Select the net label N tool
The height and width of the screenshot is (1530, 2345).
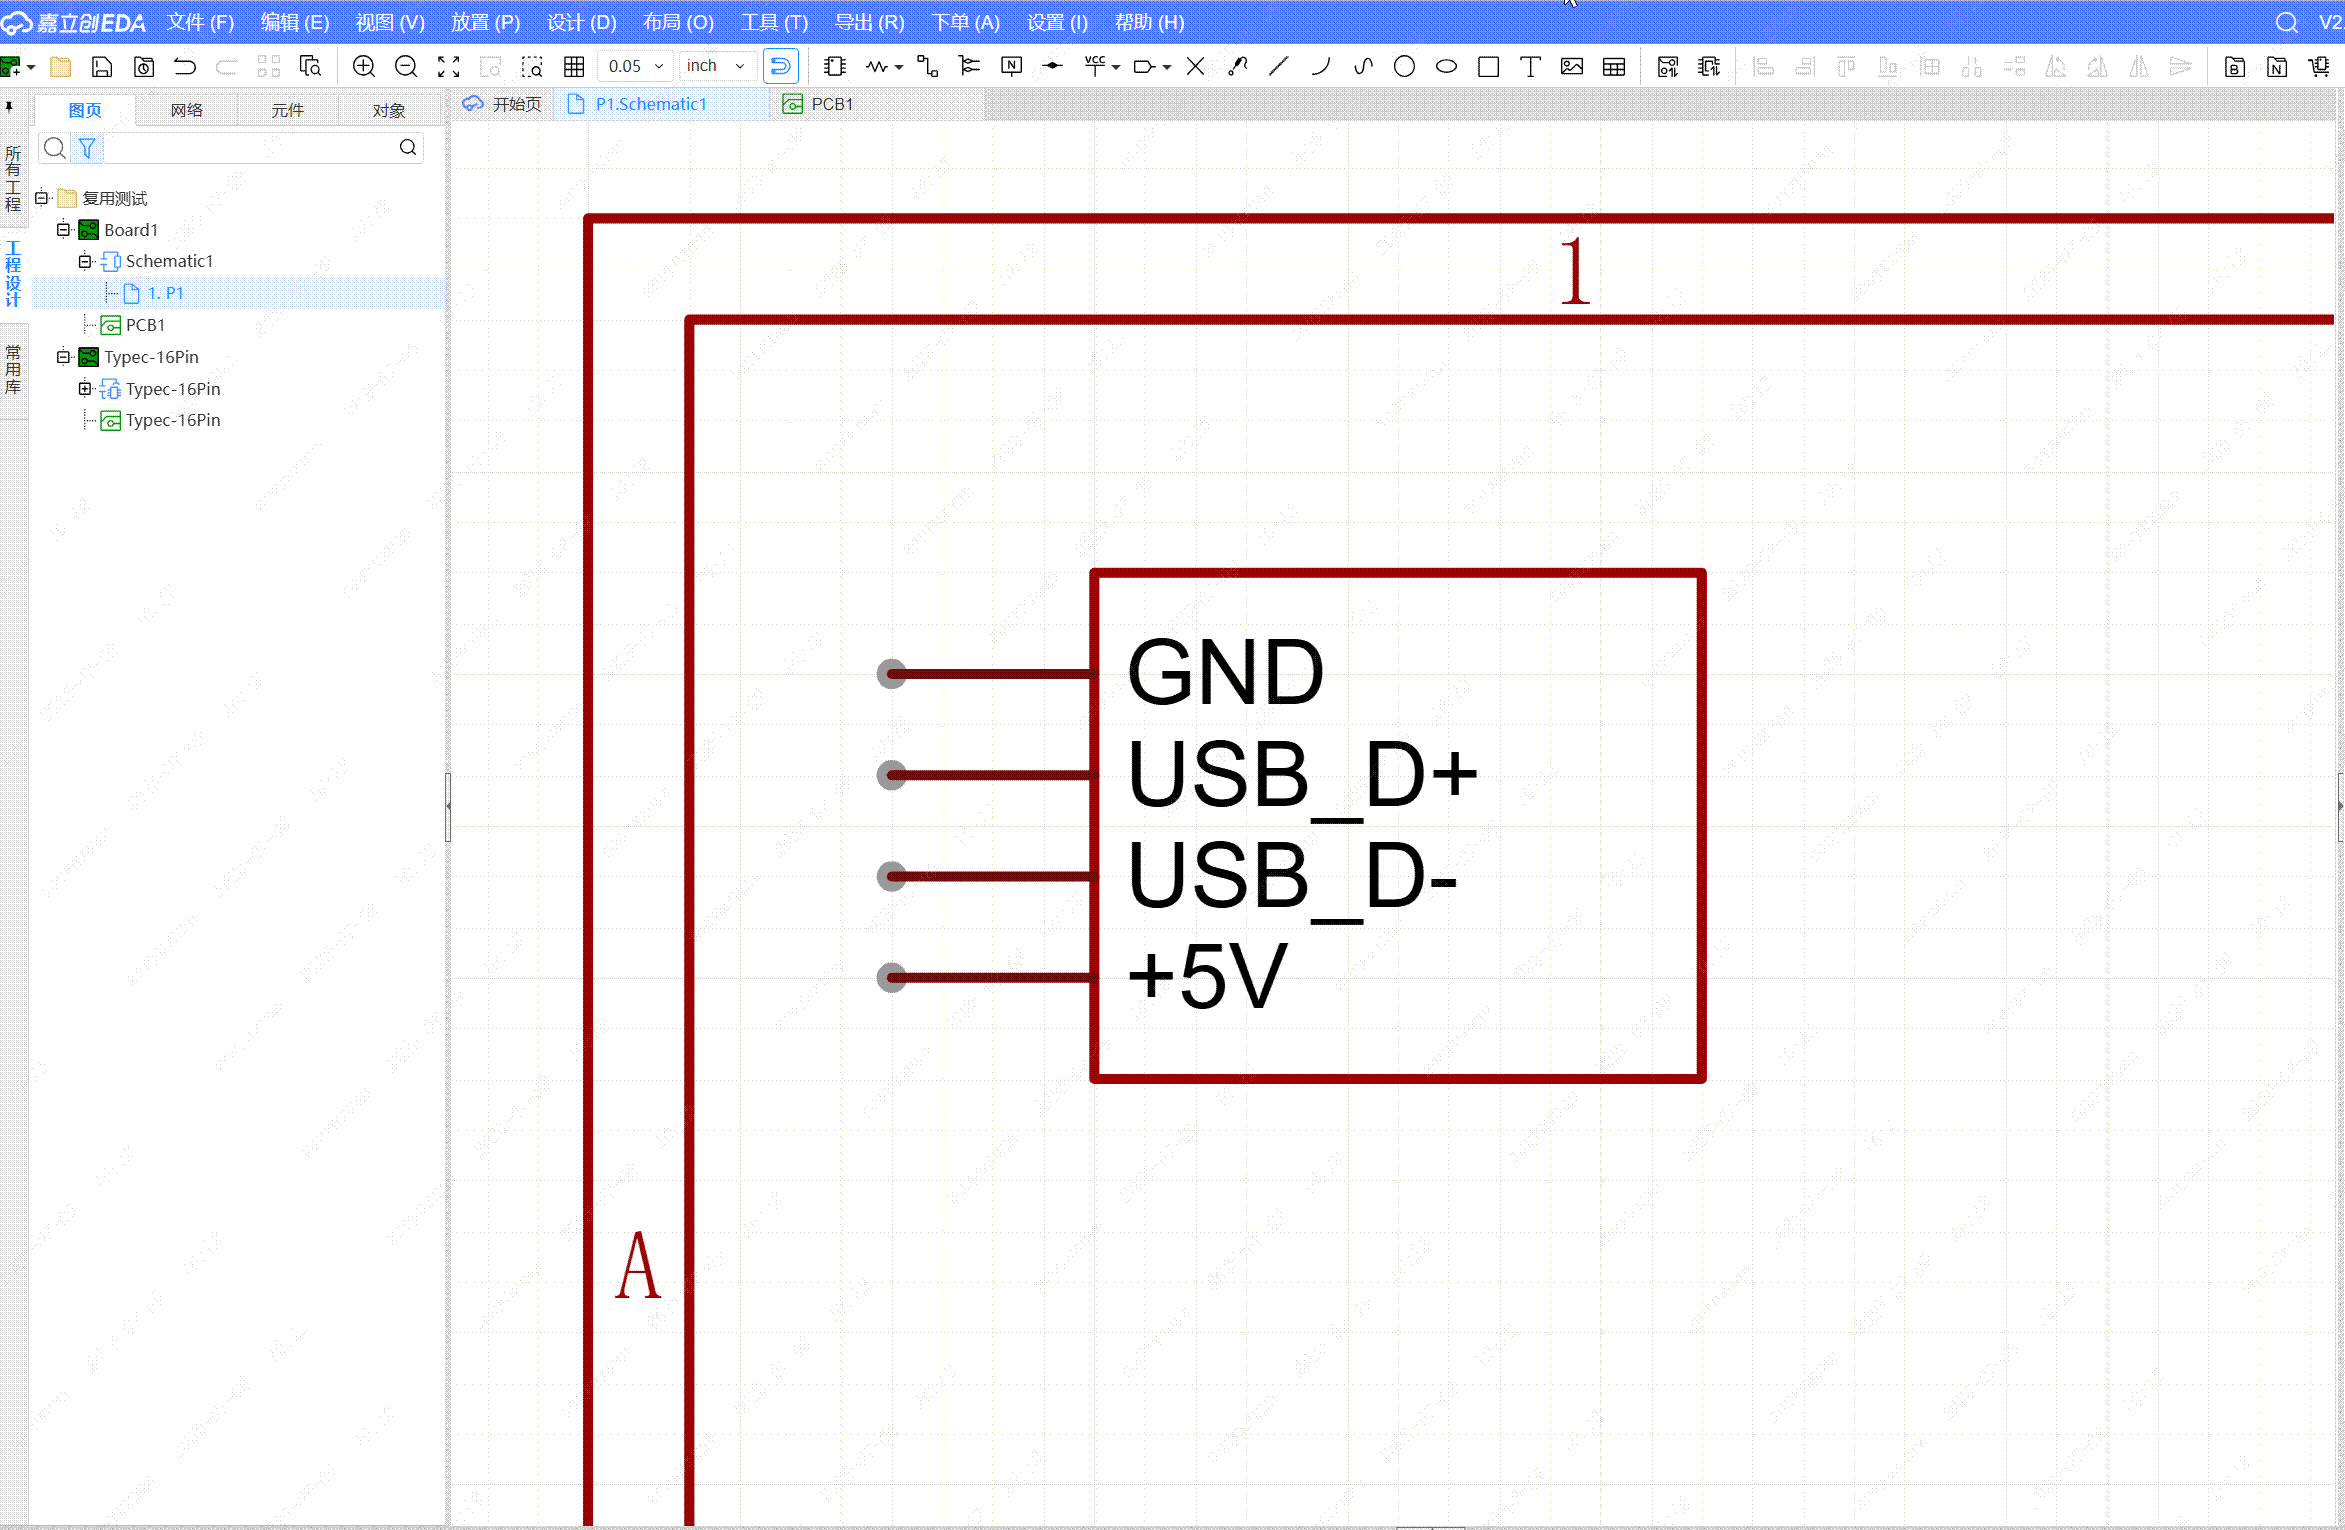coord(1011,67)
